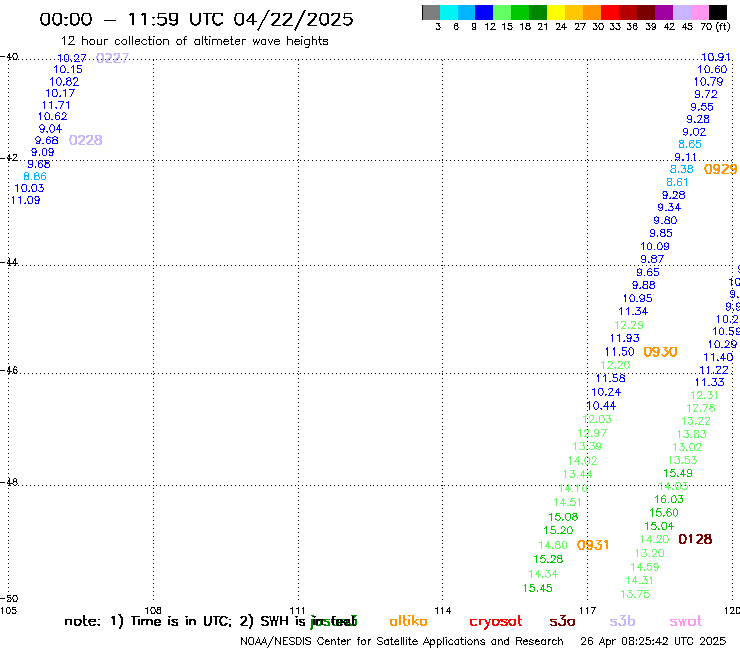Select the wave height value 10.09

click(655, 246)
